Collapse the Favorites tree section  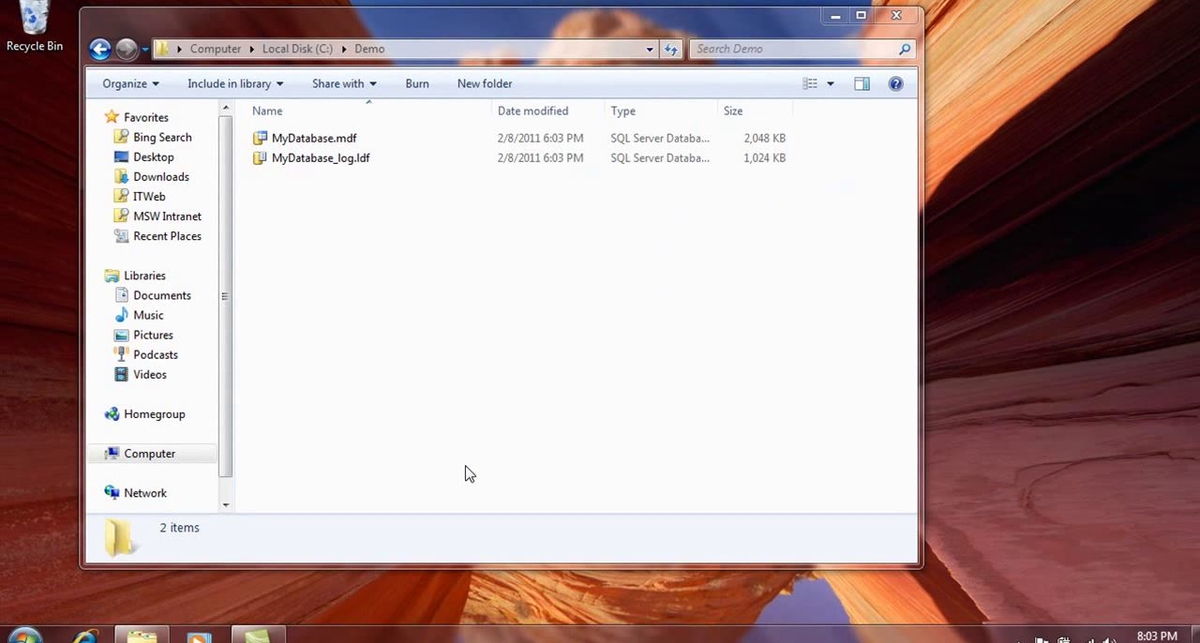click(x=98, y=117)
